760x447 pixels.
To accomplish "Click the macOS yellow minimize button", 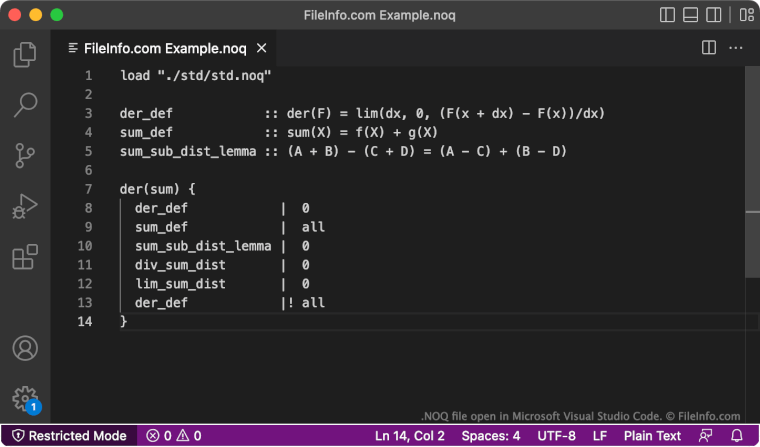I will tap(36, 15).
